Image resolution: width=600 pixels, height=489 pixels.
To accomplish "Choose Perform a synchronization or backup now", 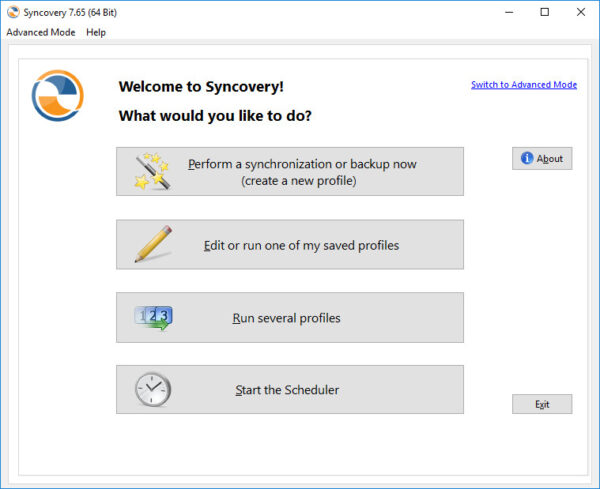I will (290, 171).
